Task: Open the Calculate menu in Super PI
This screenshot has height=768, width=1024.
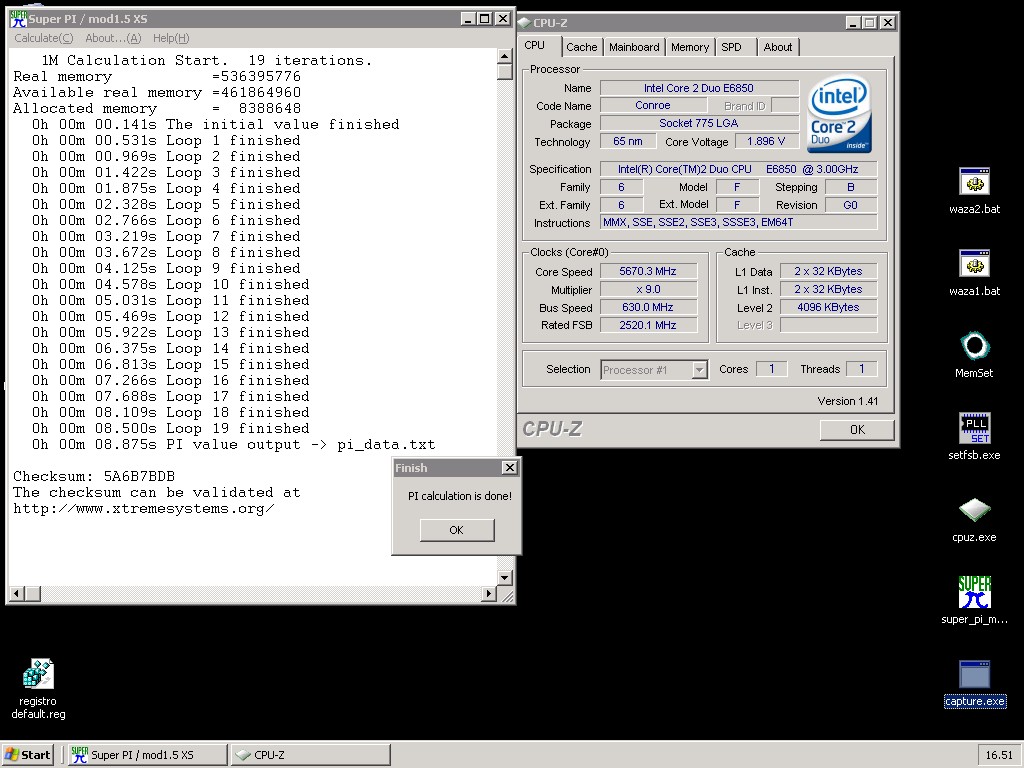Action: pyautogui.click(x=44, y=38)
